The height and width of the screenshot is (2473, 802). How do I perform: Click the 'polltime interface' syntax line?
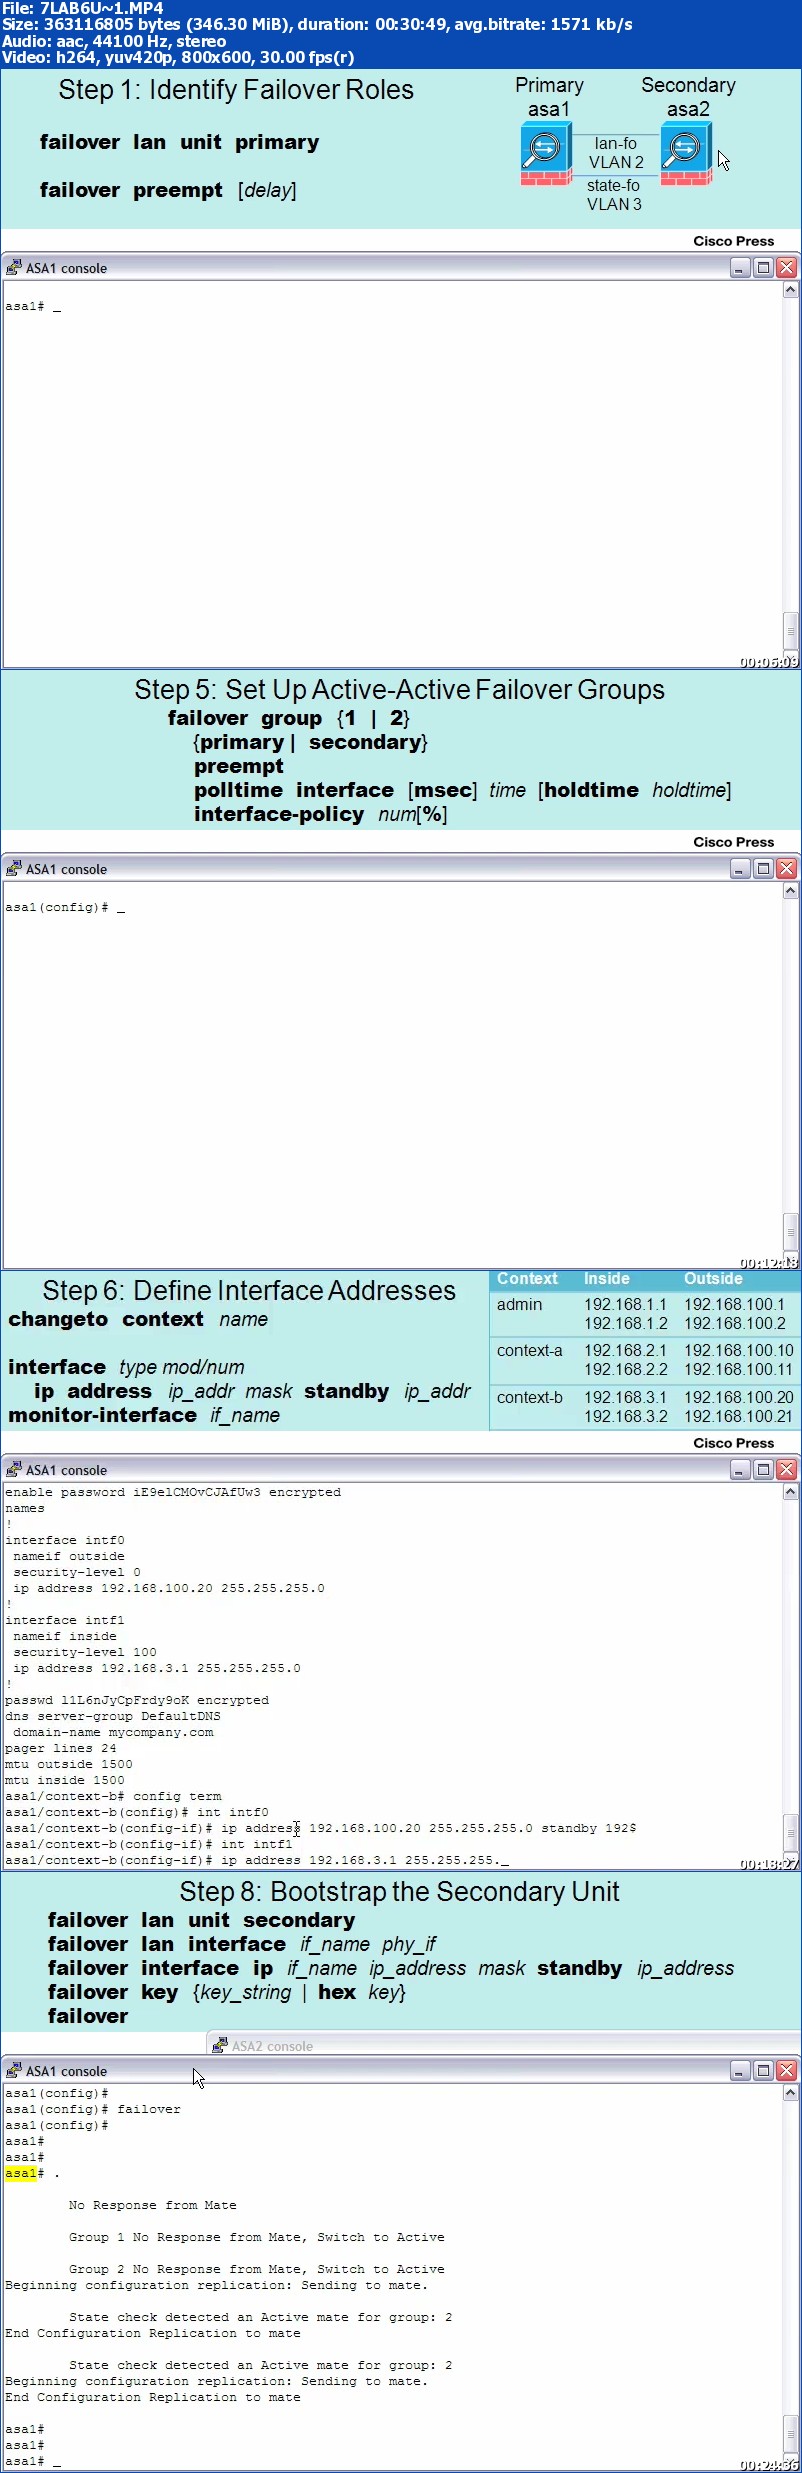point(462,790)
